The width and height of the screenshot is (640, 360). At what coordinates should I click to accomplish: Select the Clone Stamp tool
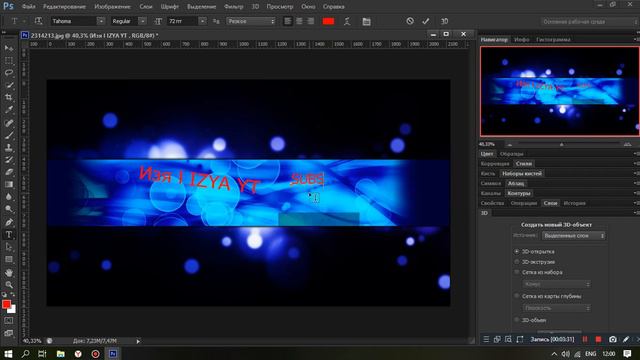coord(9,147)
